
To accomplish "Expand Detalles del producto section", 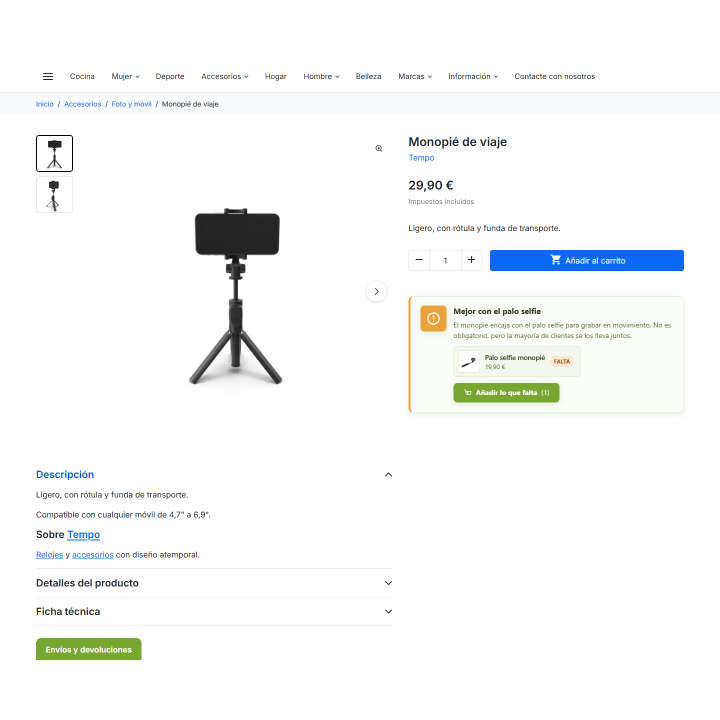I will point(214,583).
